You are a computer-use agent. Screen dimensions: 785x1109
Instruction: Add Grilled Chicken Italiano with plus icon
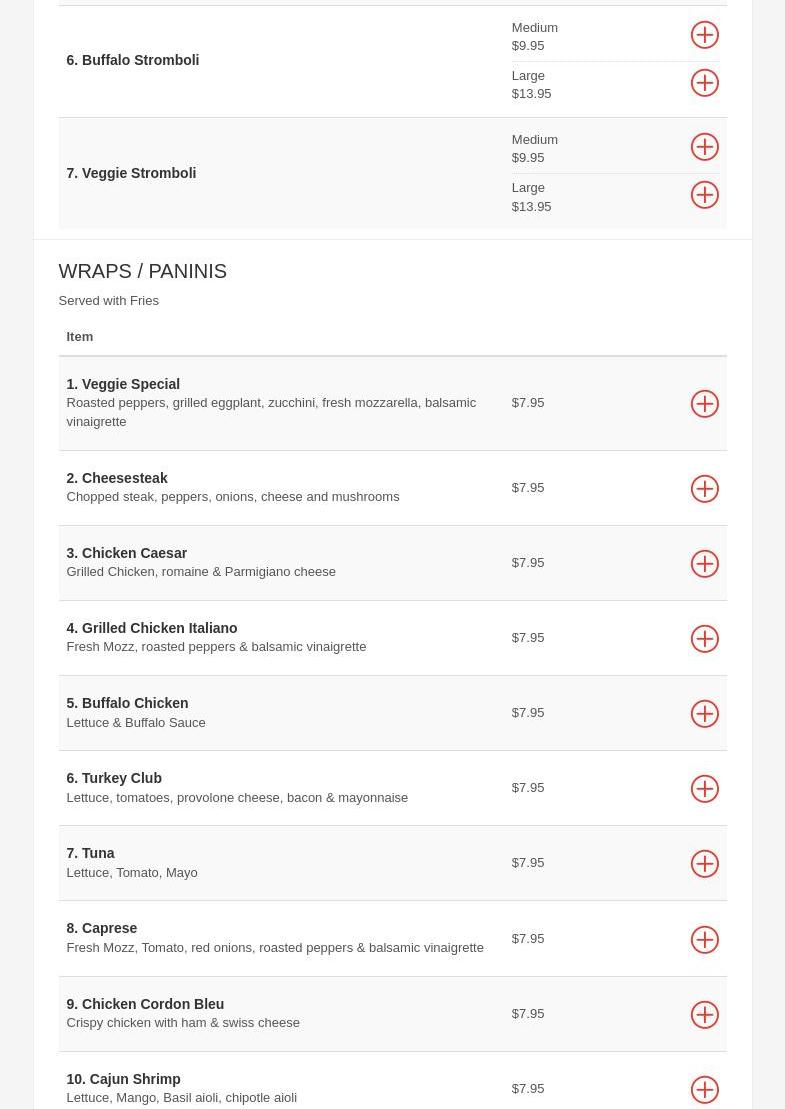pyautogui.click(x=704, y=639)
